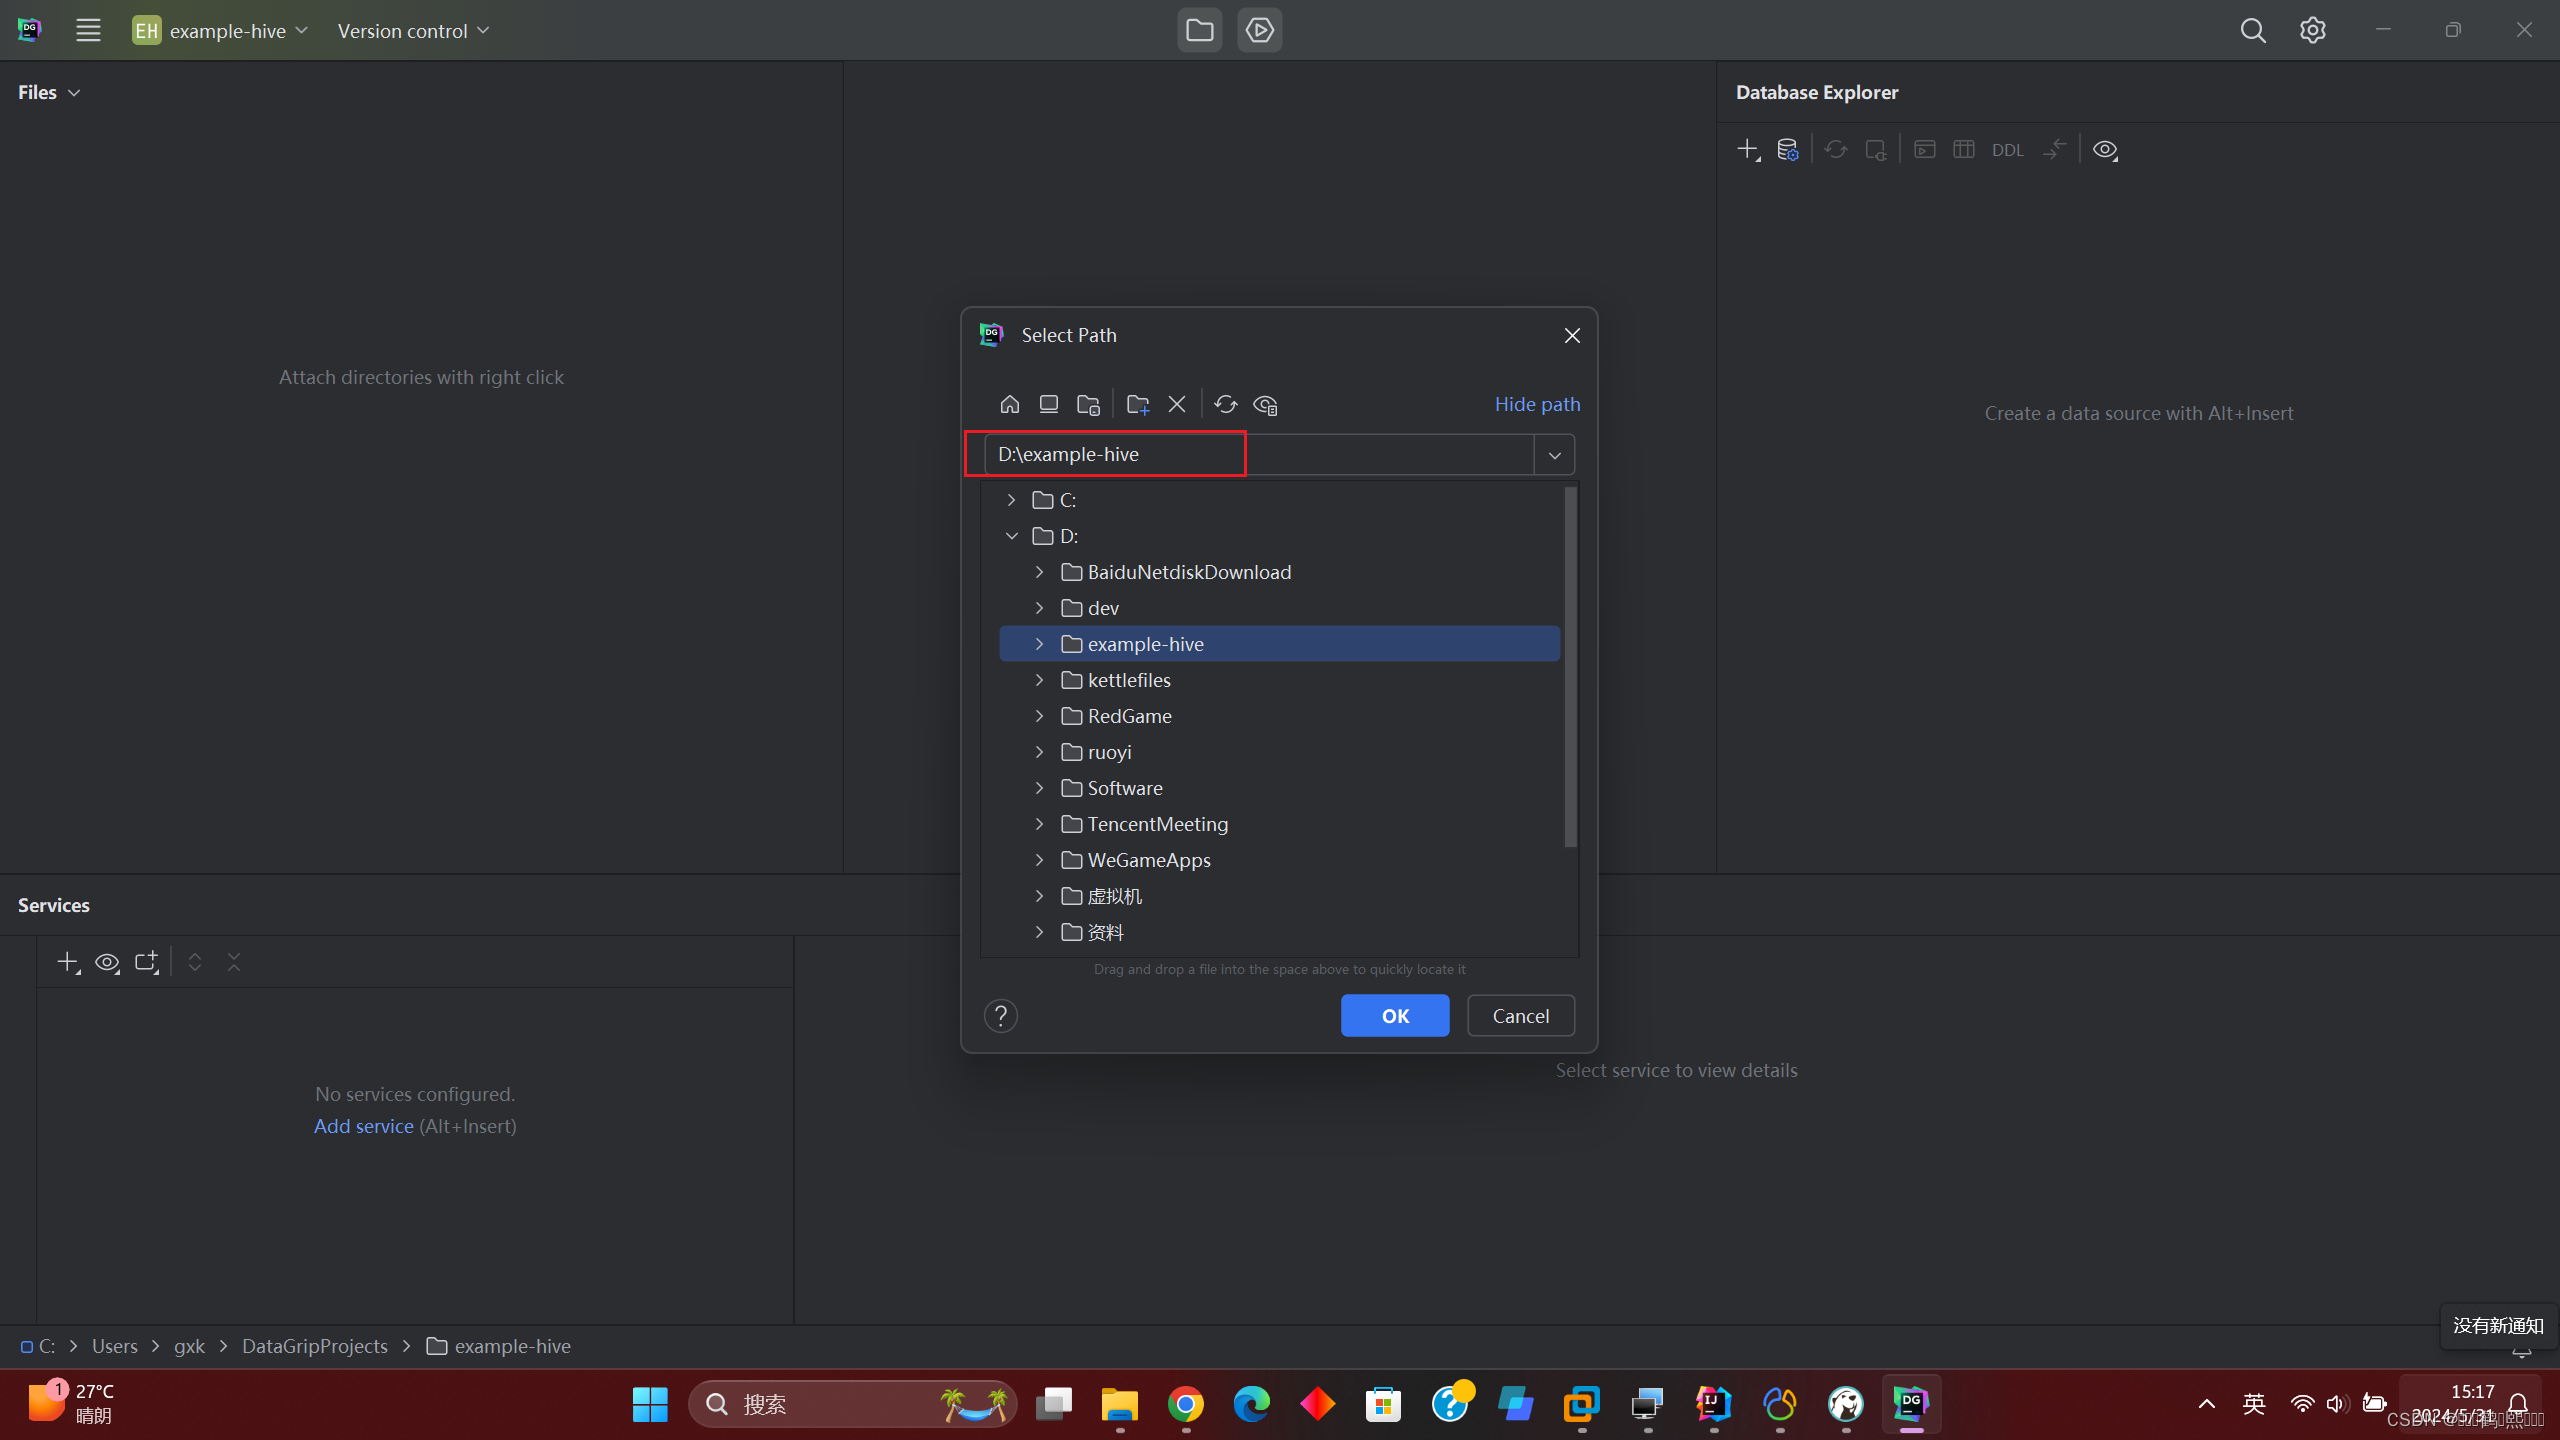Image resolution: width=2560 pixels, height=1440 pixels.
Task: Click the Project directory icon in dialog
Action: (1088, 404)
